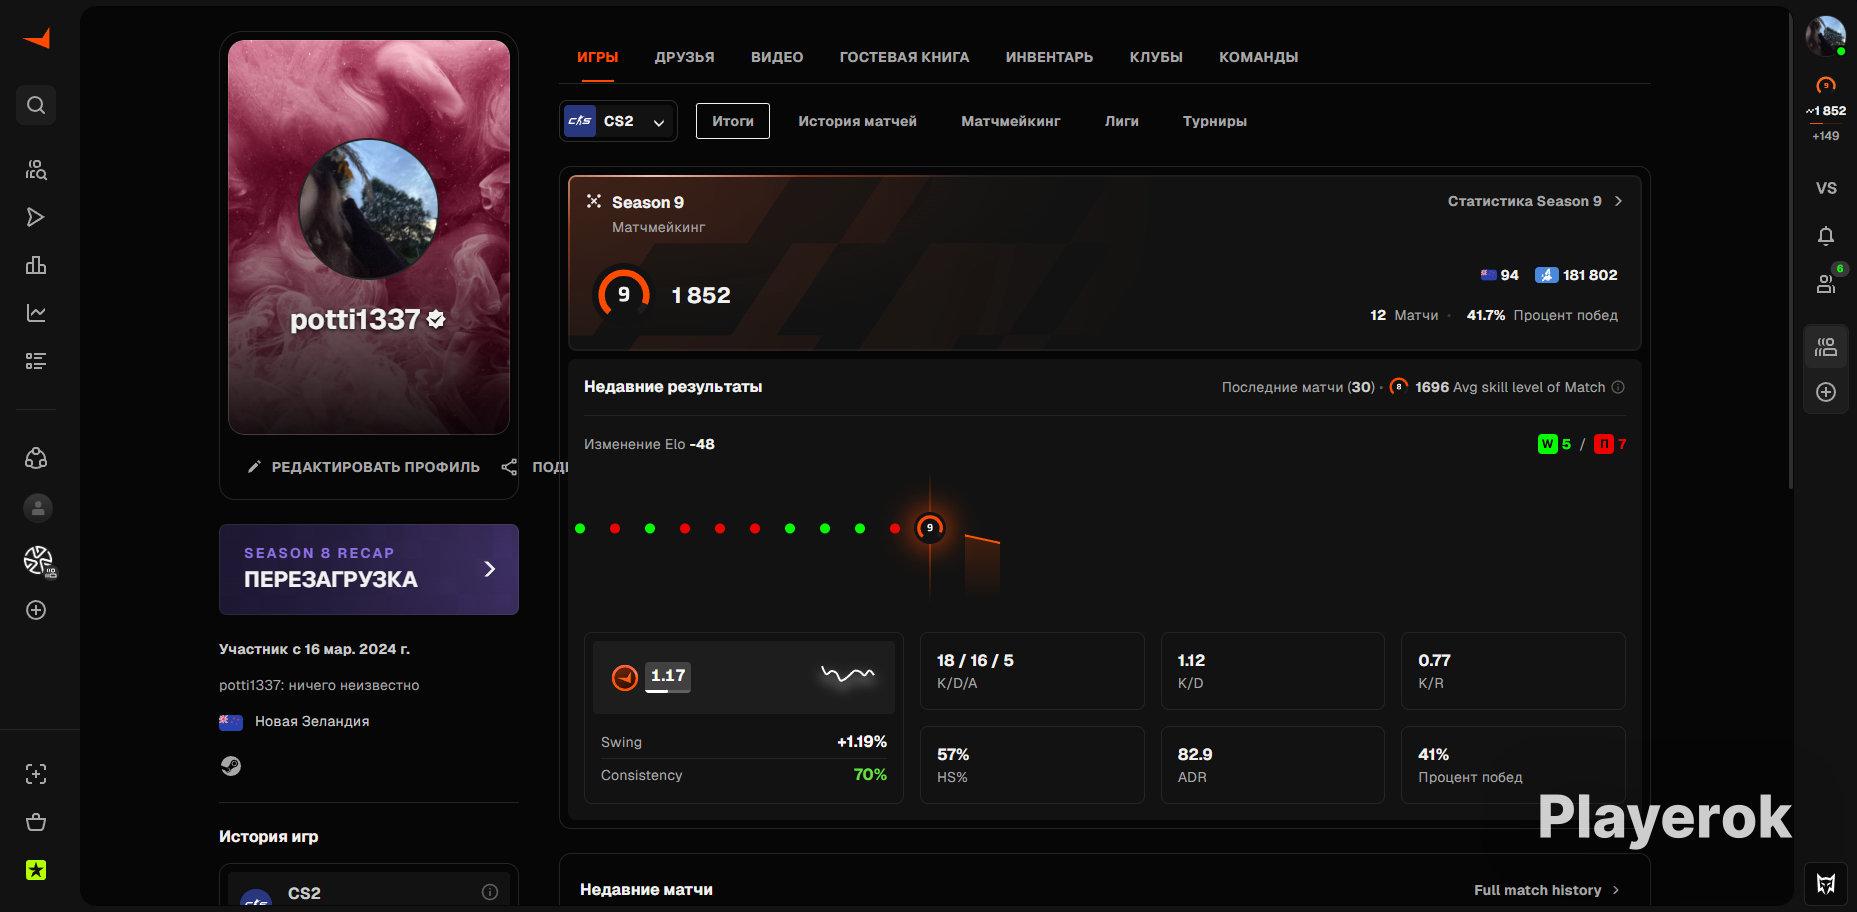Click the Новая Зеландия country text
The width and height of the screenshot is (1857, 912).
pos(312,721)
